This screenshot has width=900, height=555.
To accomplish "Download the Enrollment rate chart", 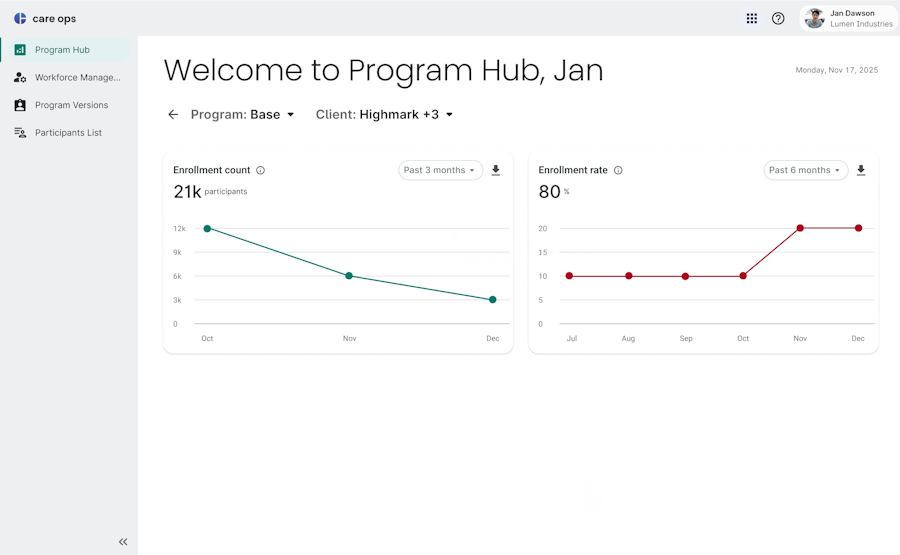I will click(861, 170).
